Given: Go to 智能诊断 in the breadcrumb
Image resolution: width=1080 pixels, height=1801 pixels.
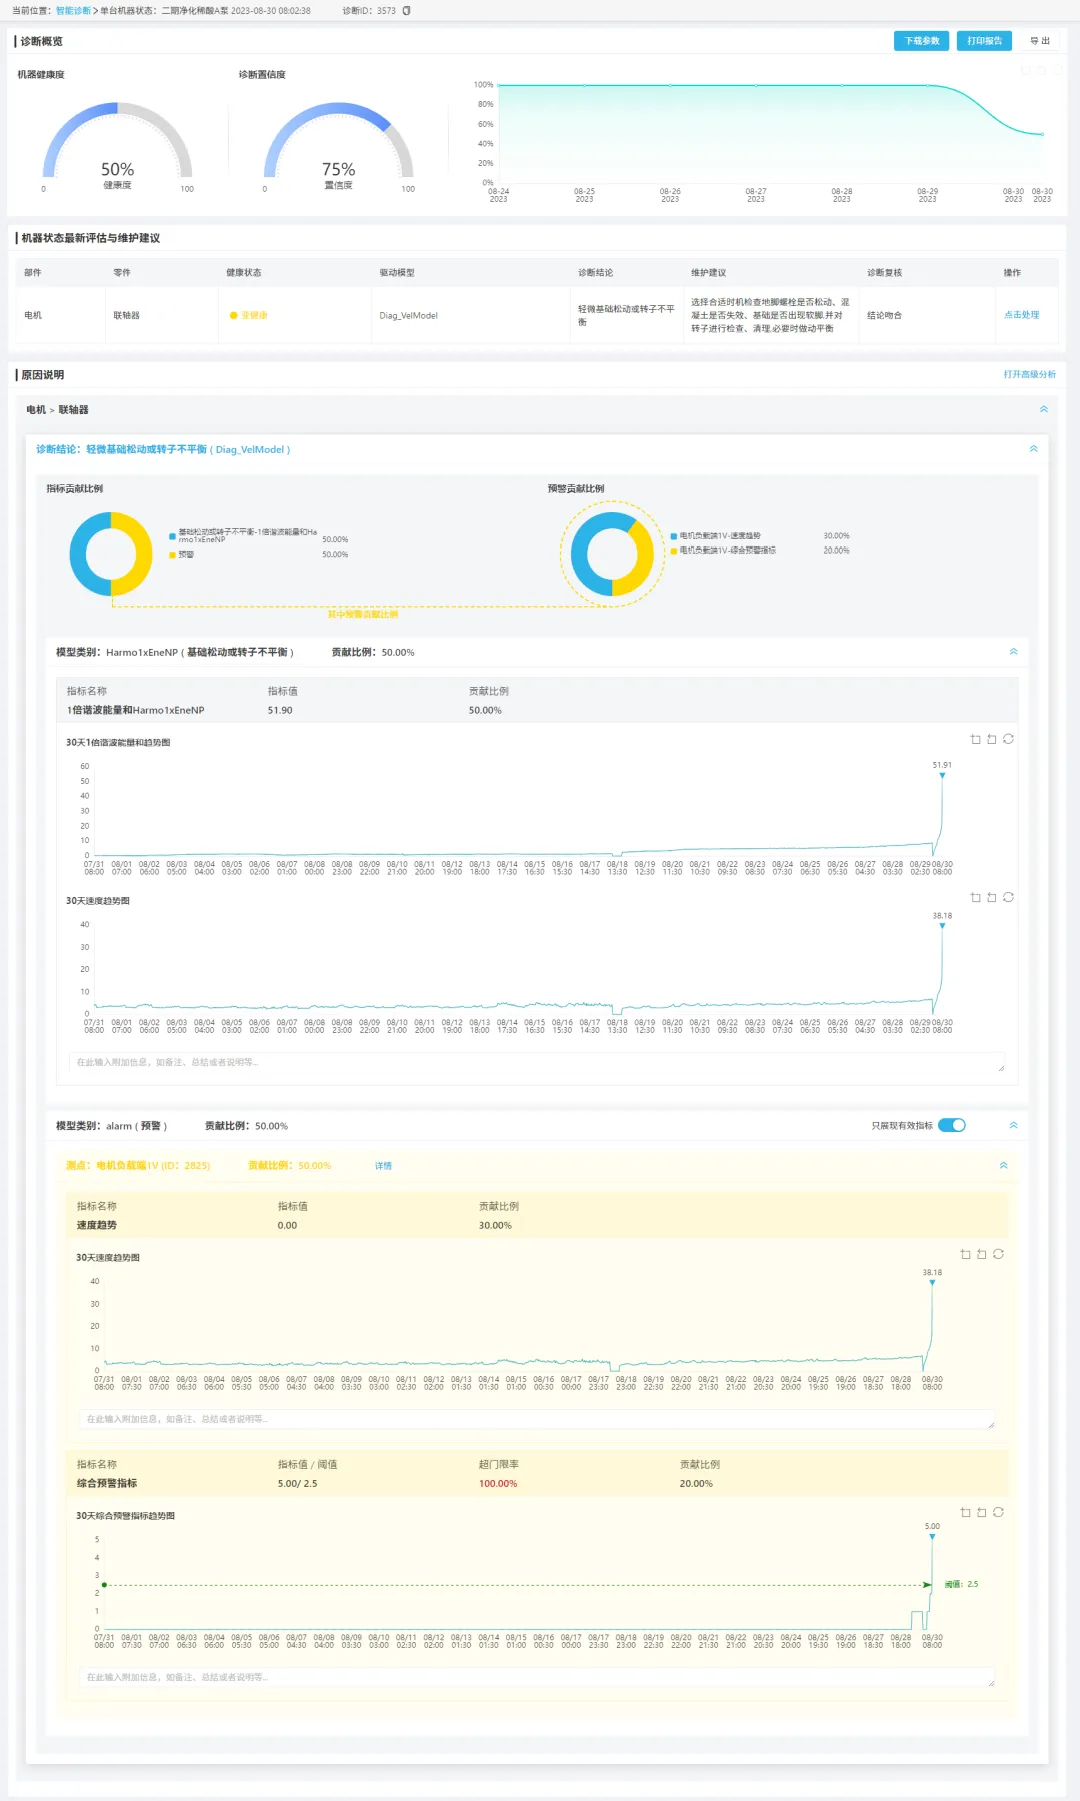Looking at the screenshot, I should (73, 11).
